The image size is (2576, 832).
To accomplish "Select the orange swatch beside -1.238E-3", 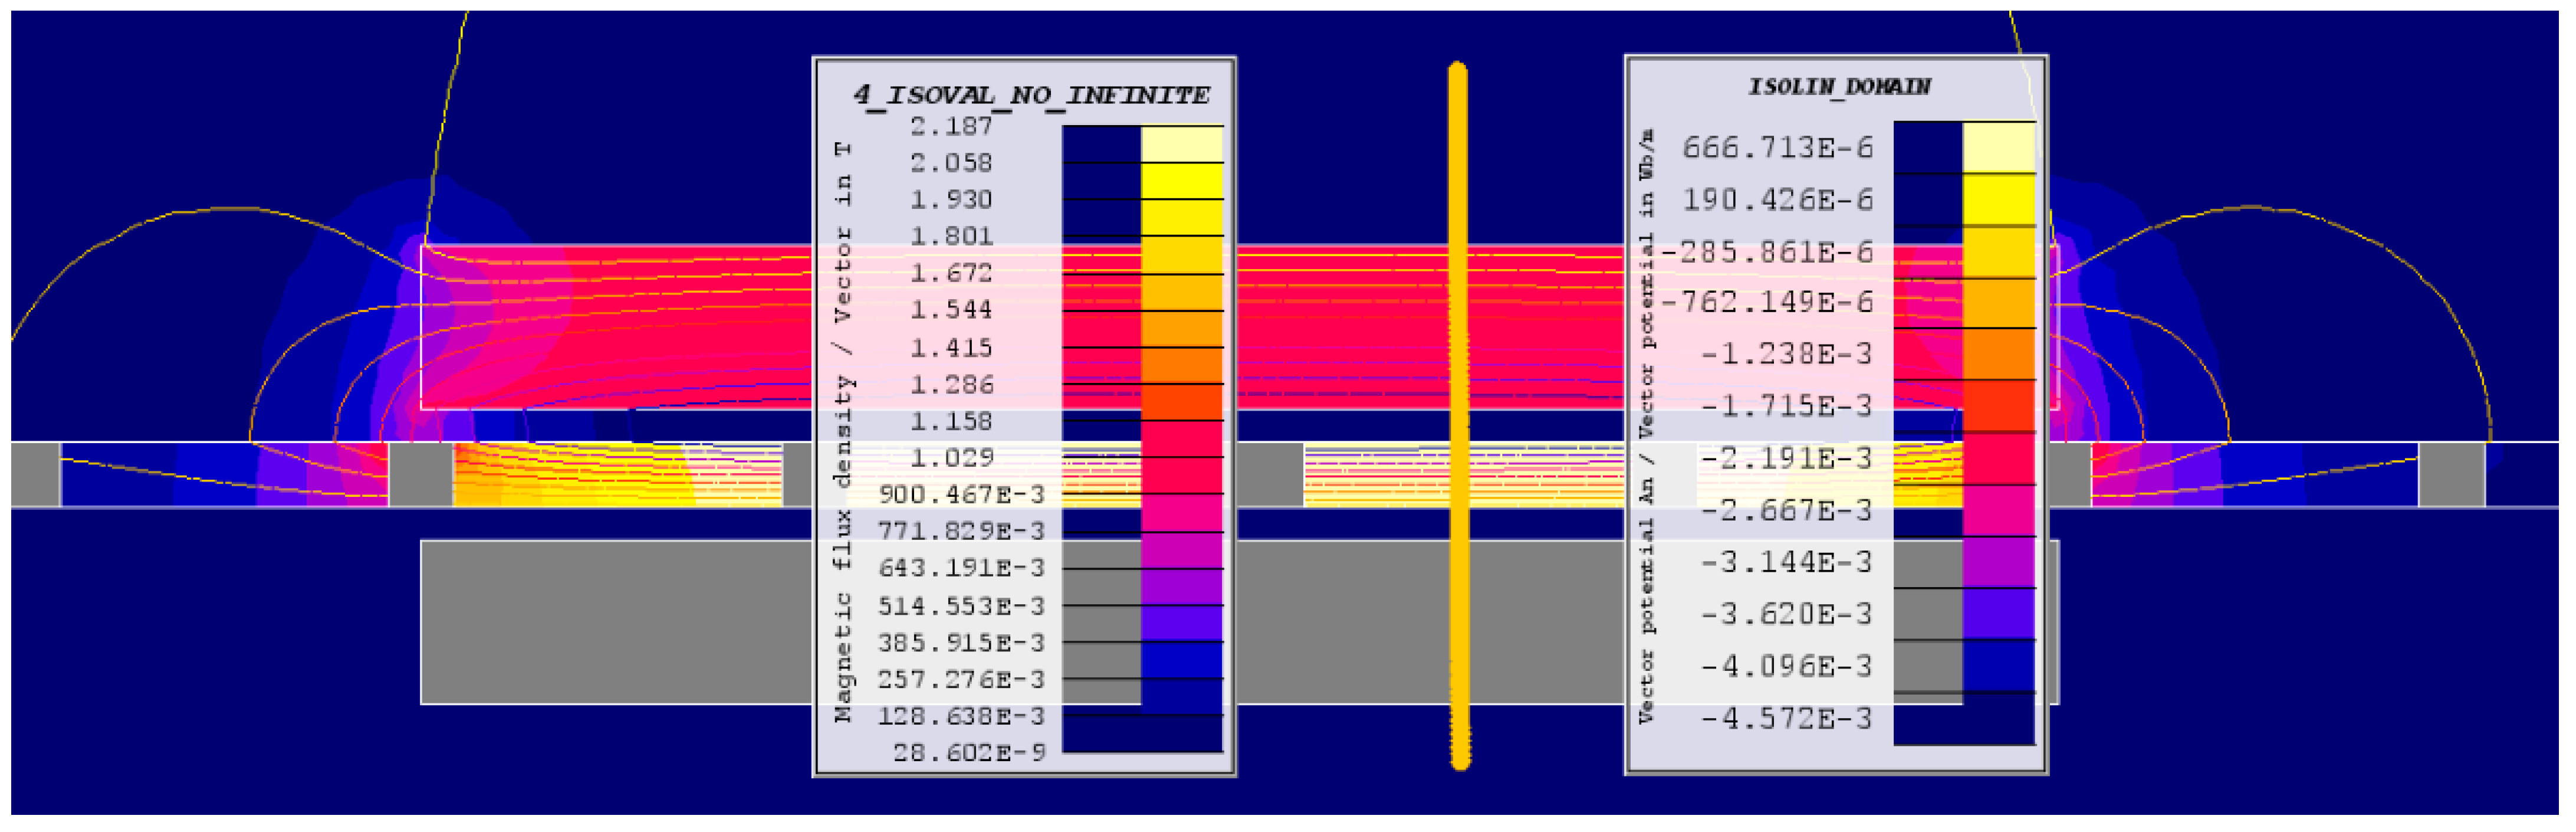I will (1998, 354).
